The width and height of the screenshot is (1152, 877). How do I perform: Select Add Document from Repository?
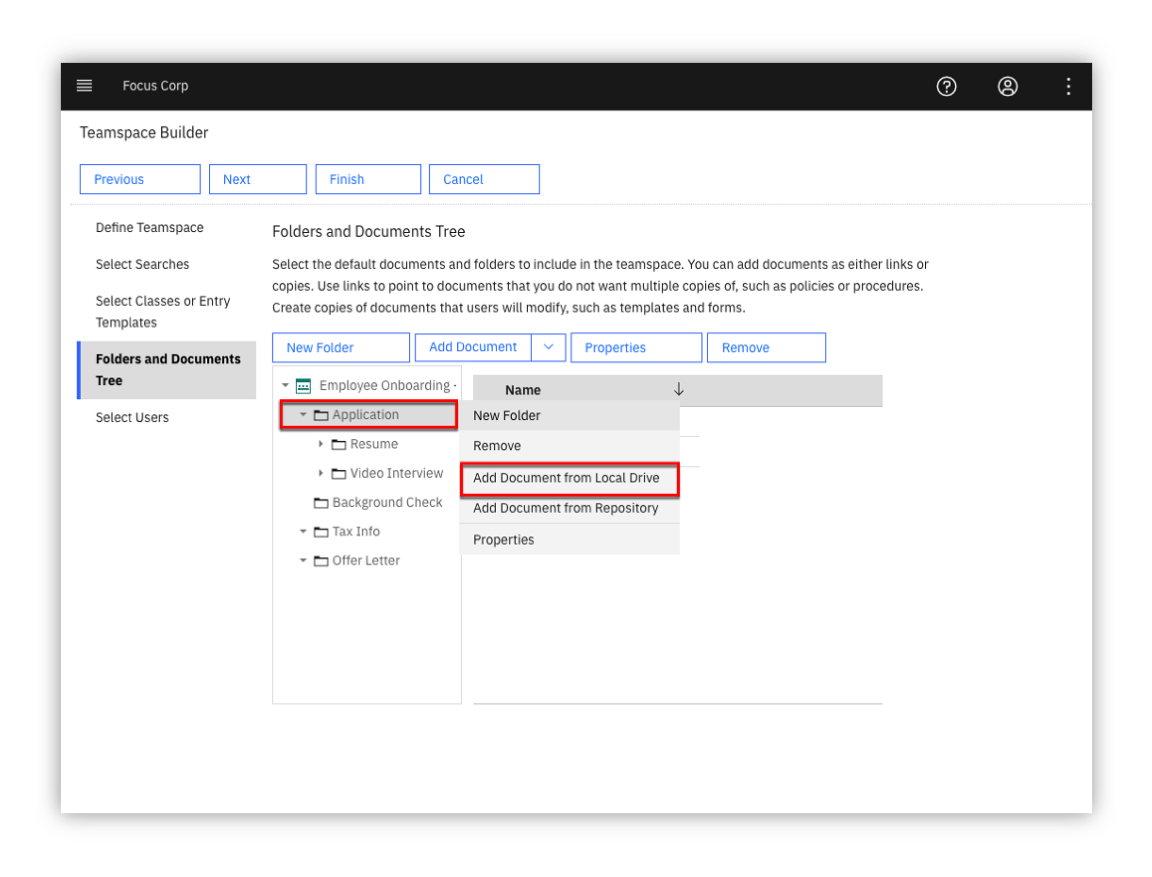pos(569,508)
